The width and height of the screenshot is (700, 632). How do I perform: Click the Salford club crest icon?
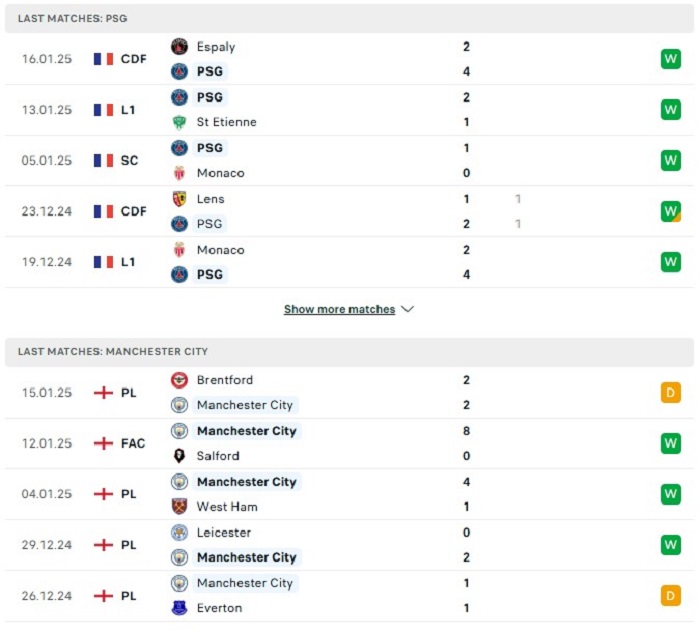click(179, 456)
